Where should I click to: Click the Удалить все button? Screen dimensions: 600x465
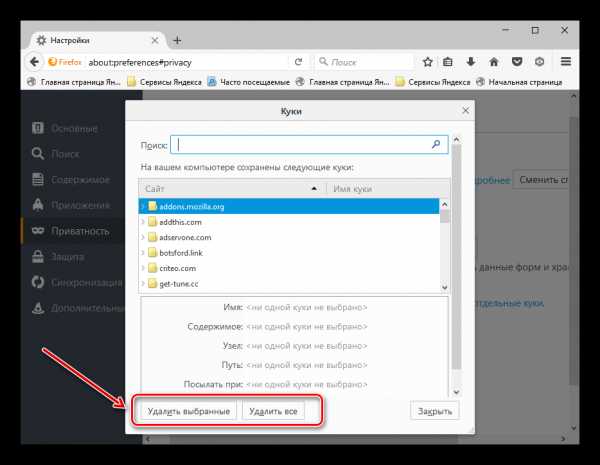point(273,411)
